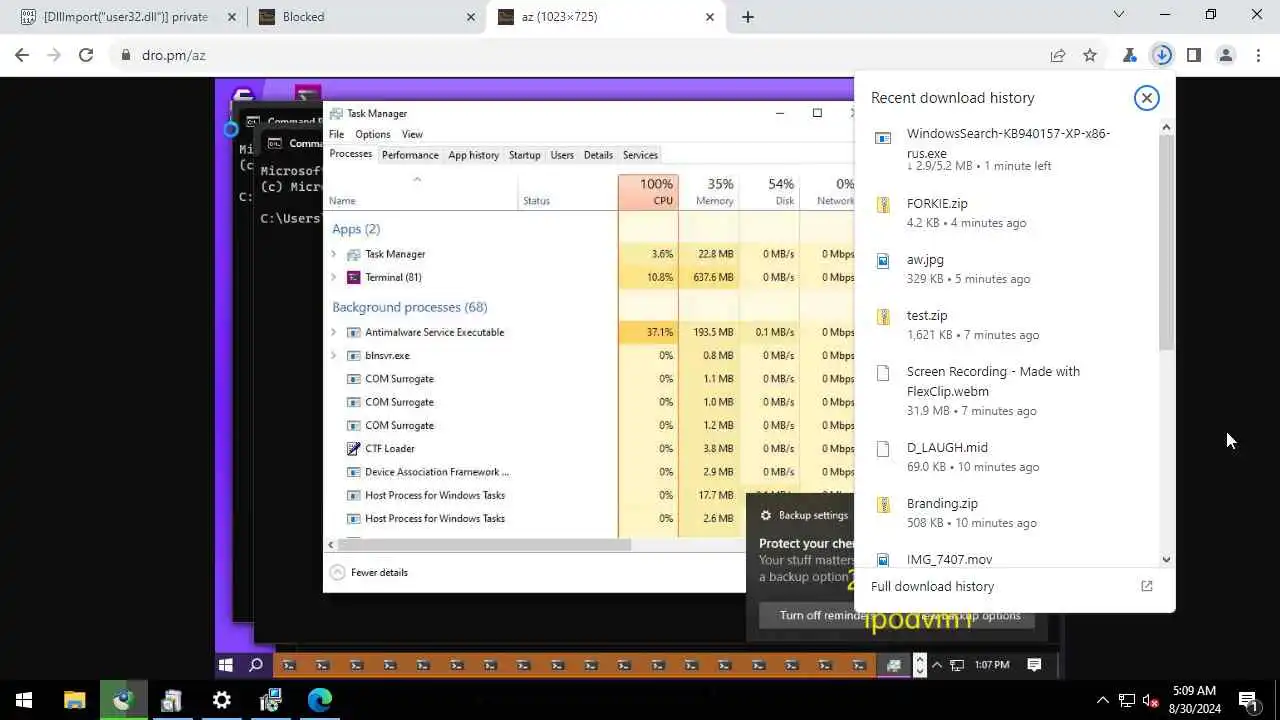Expand Antimalware Service Executable row
Screen dimensions: 1280x720
coord(334,332)
